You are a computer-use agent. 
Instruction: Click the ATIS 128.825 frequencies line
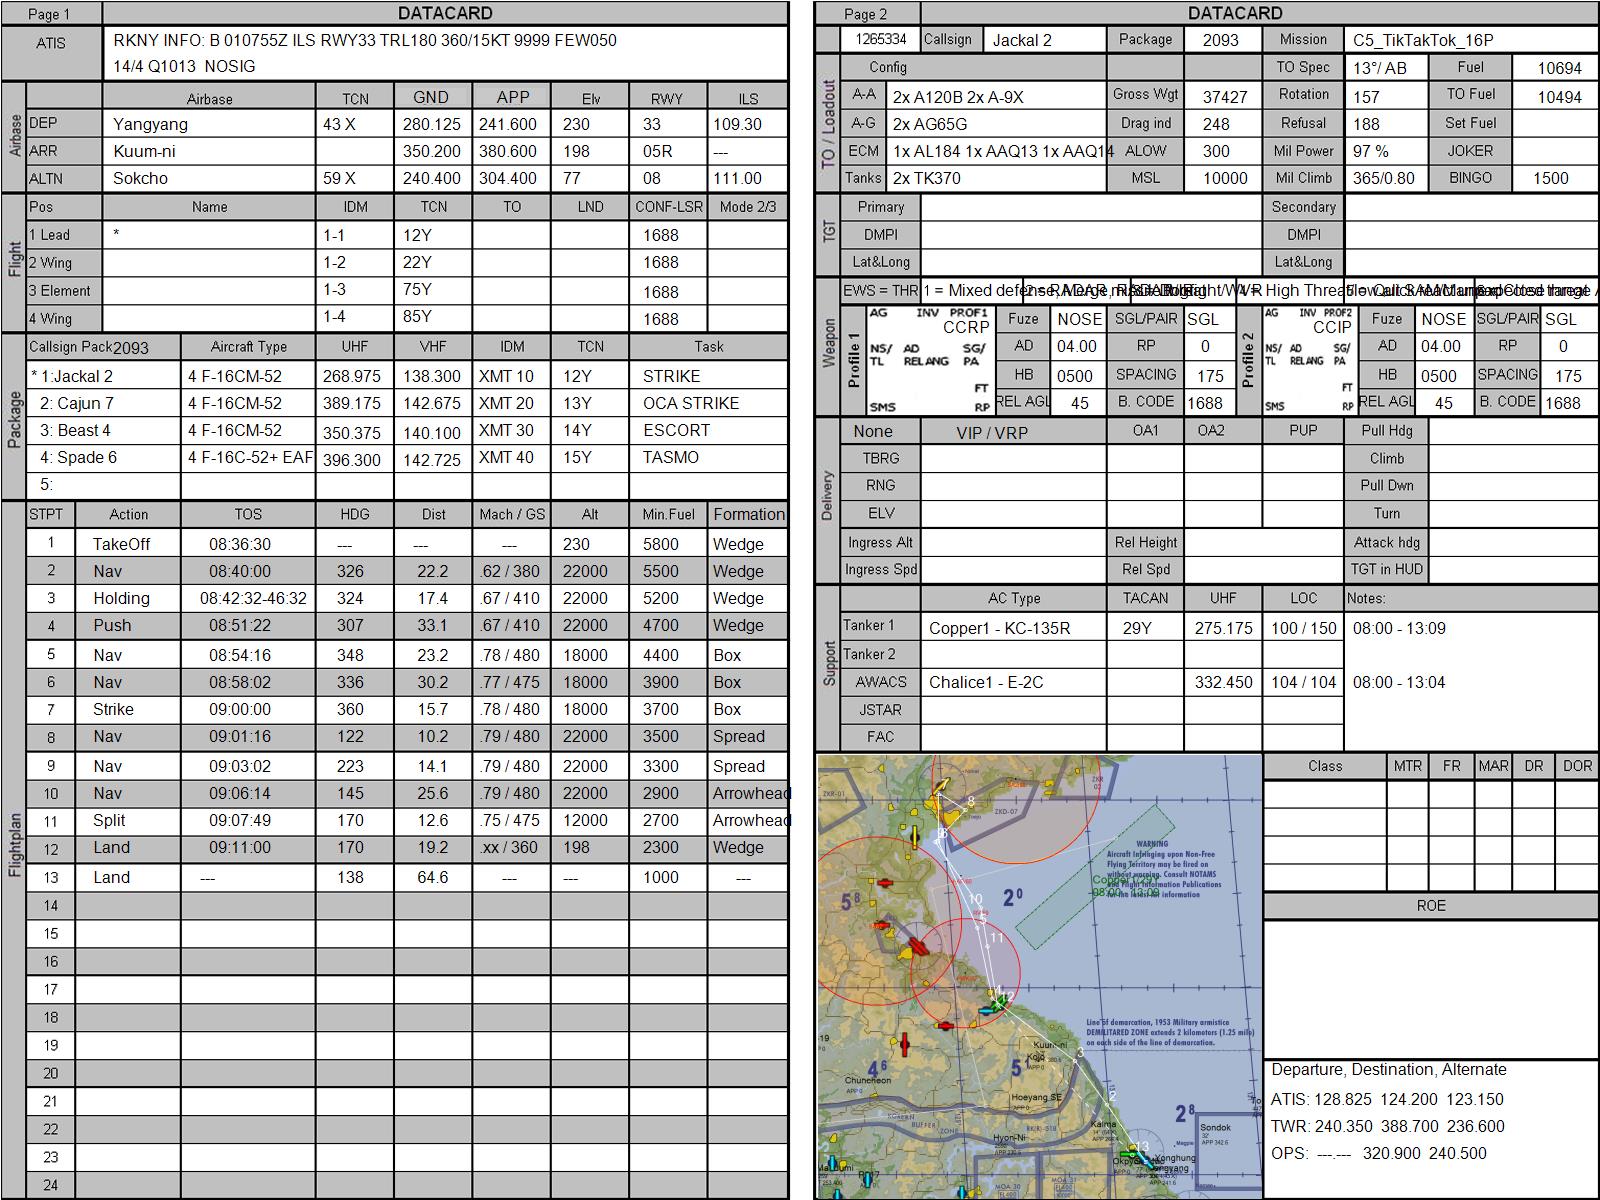[x=1387, y=1099]
